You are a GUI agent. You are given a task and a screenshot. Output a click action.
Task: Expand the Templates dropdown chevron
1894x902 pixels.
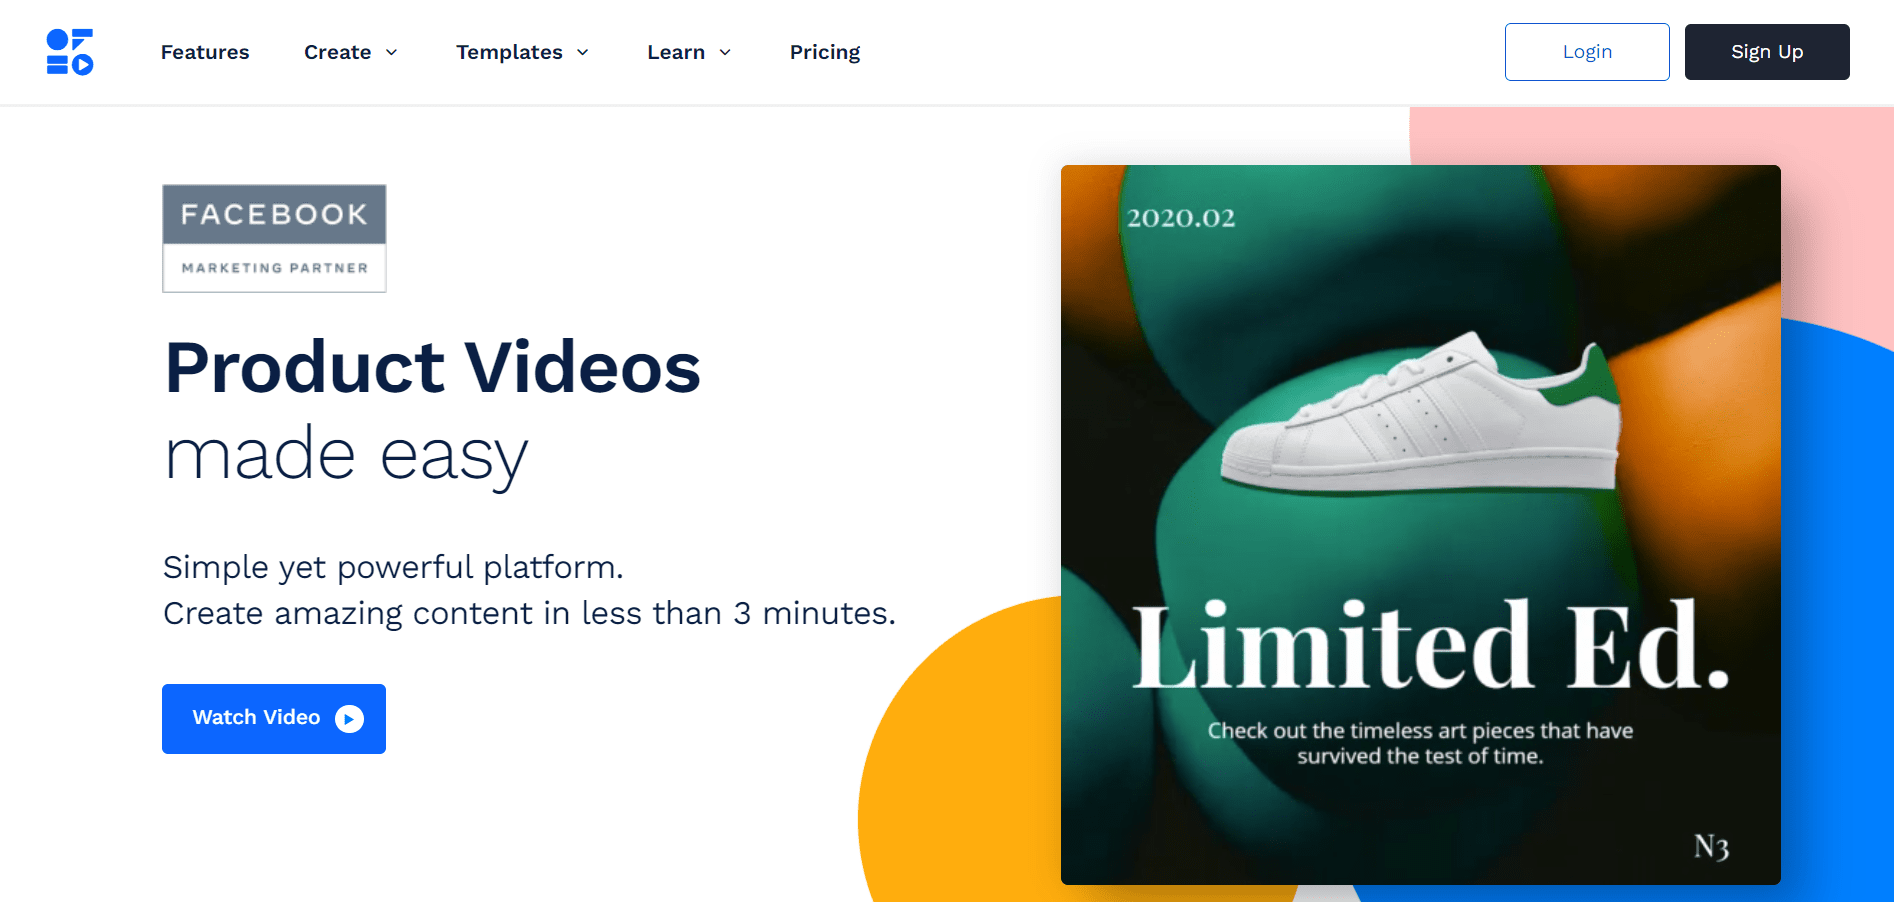[582, 52]
